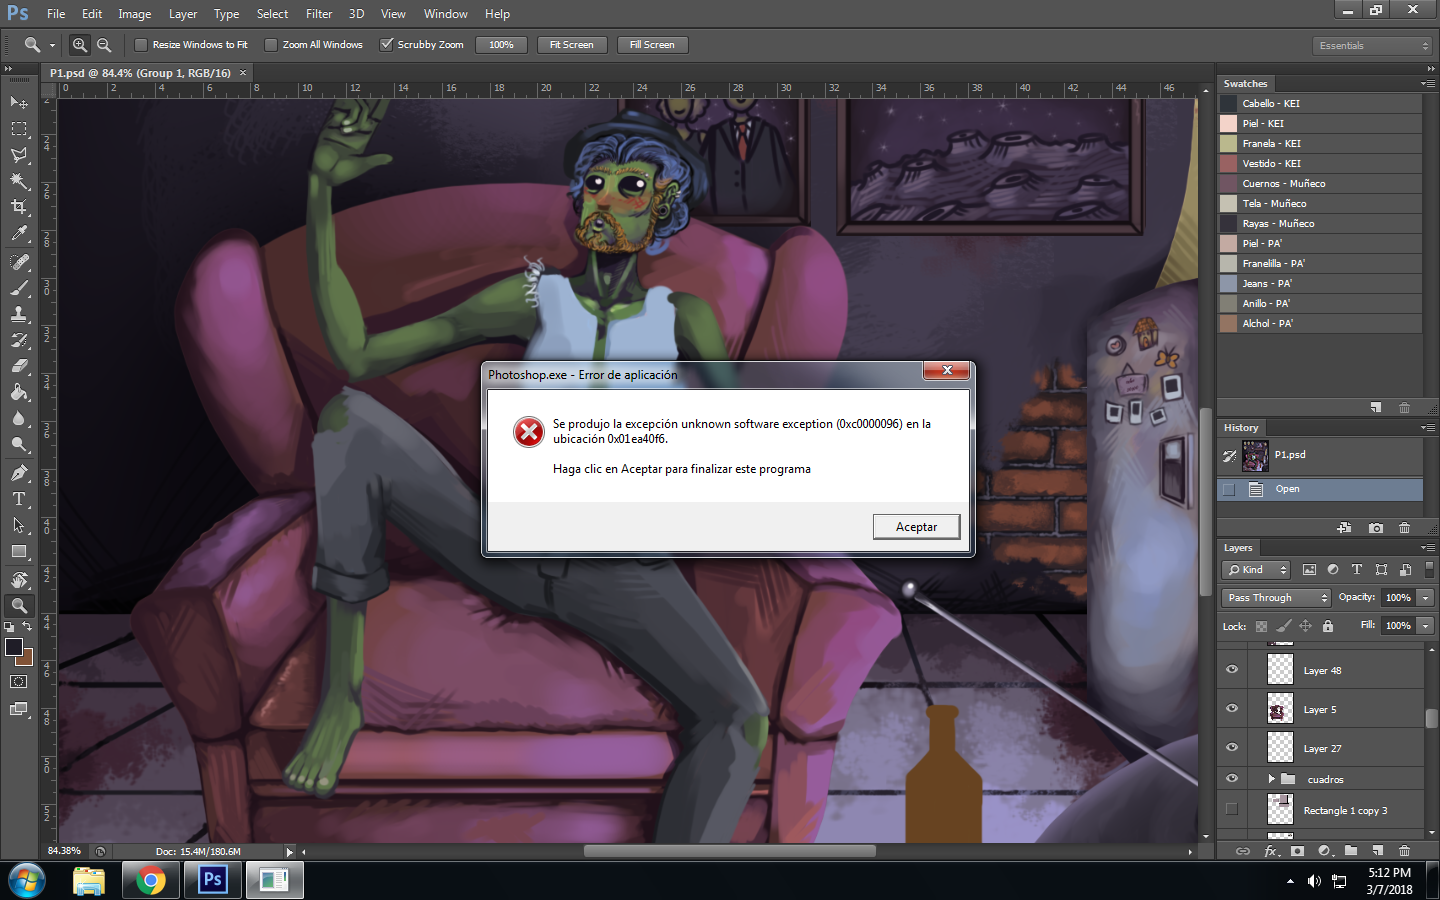Click the Fill Screen button
This screenshot has width=1440, height=900.
click(x=652, y=45)
